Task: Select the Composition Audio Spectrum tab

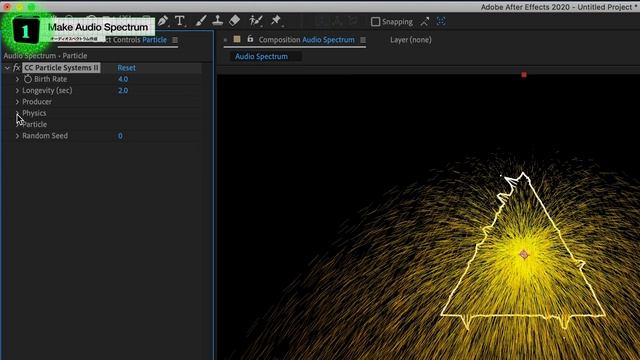Action: [307, 40]
